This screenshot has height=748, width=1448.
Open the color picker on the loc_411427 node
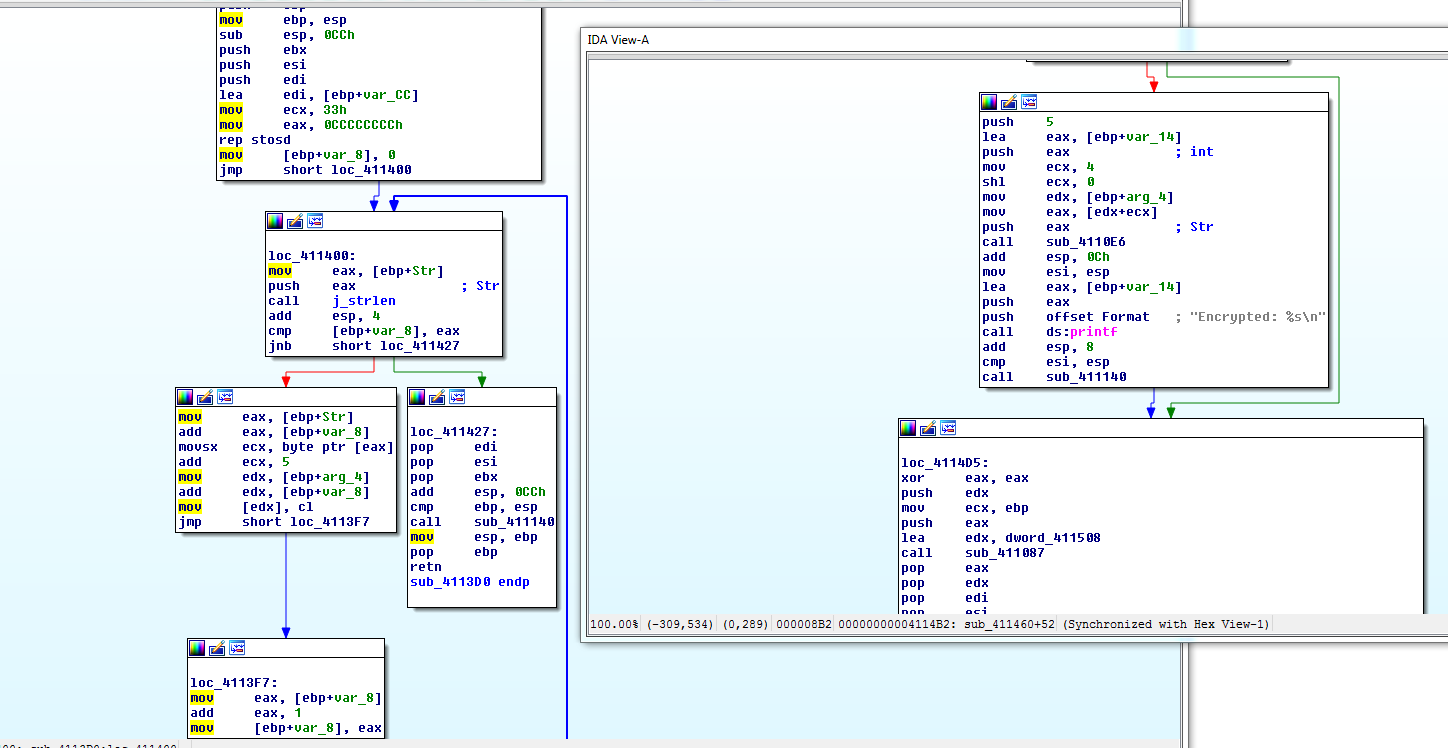pyautogui.click(x=417, y=398)
